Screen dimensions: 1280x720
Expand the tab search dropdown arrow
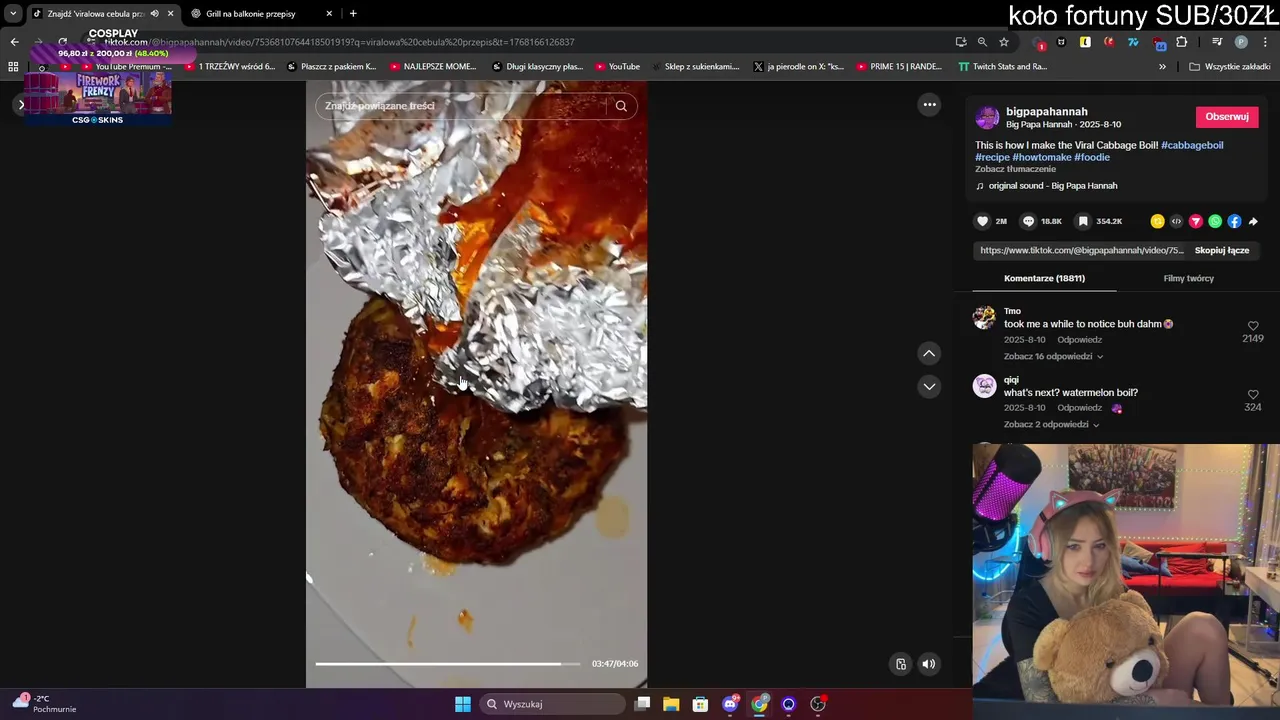pos(13,14)
